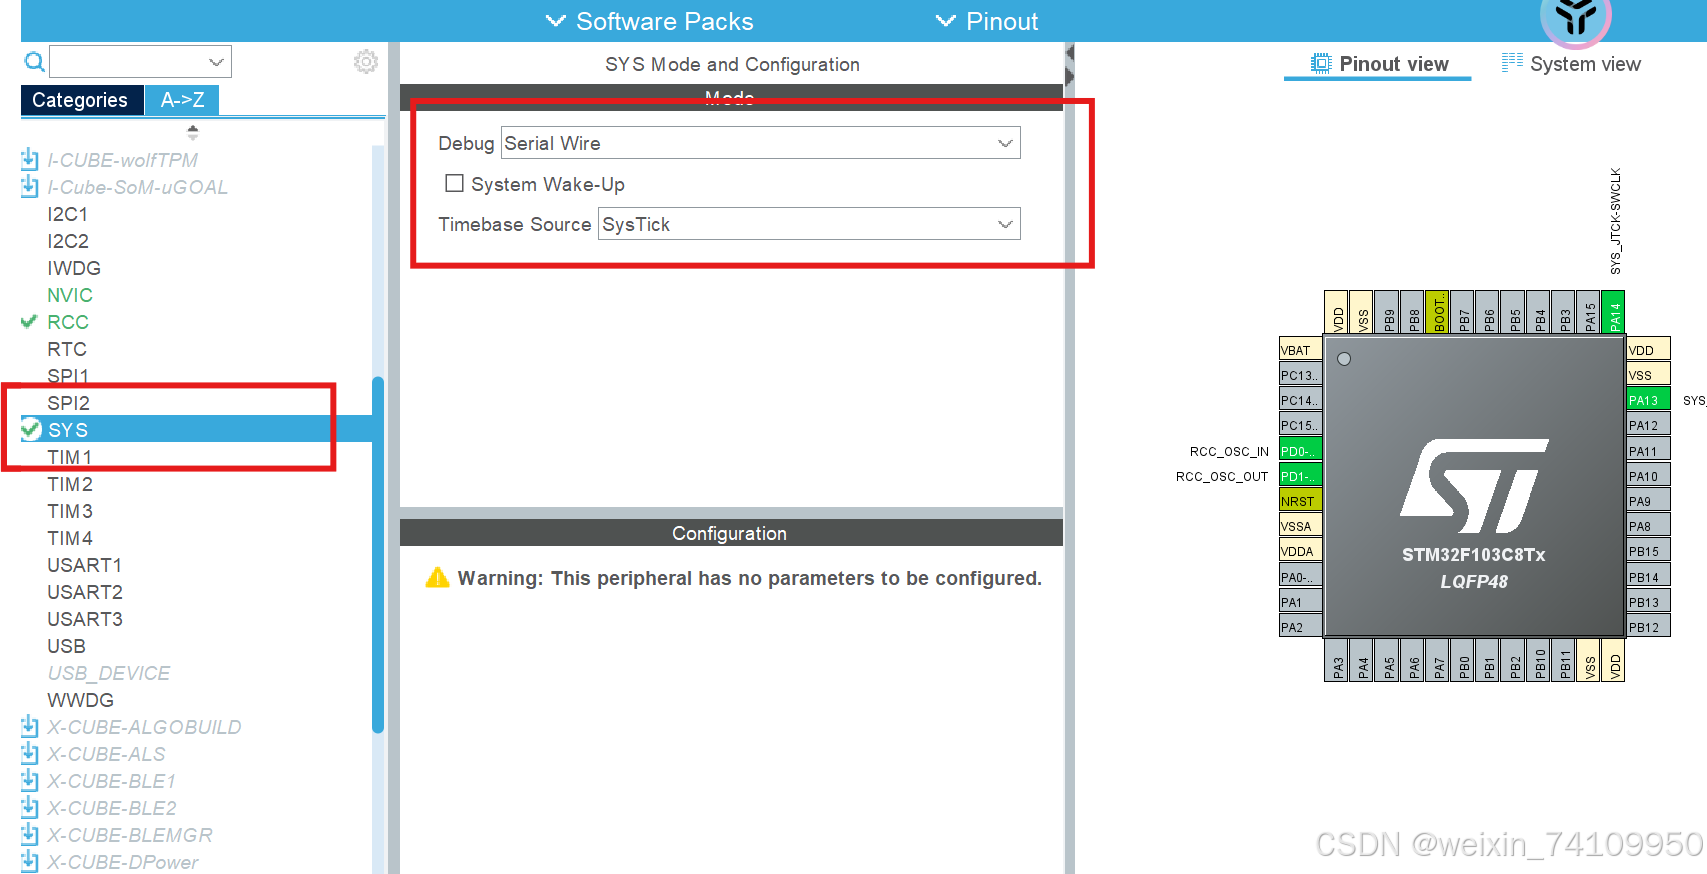Image resolution: width=1707 pixels, height=874 pixels.
Task: Click the warning triangle icon
Action: [437, 578]
